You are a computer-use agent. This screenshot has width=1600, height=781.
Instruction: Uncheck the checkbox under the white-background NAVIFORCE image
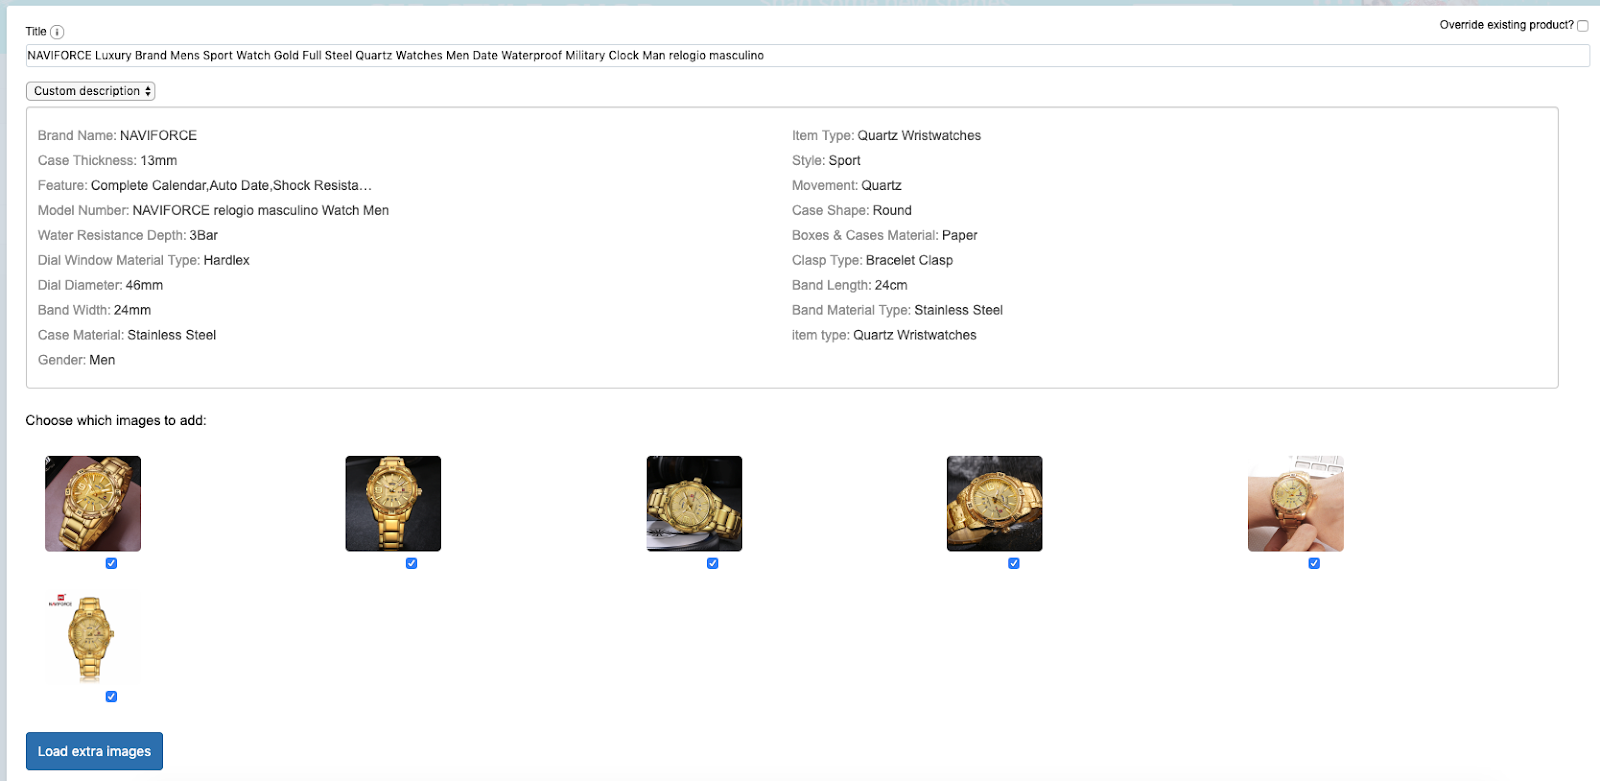click(x=111, y=697)
